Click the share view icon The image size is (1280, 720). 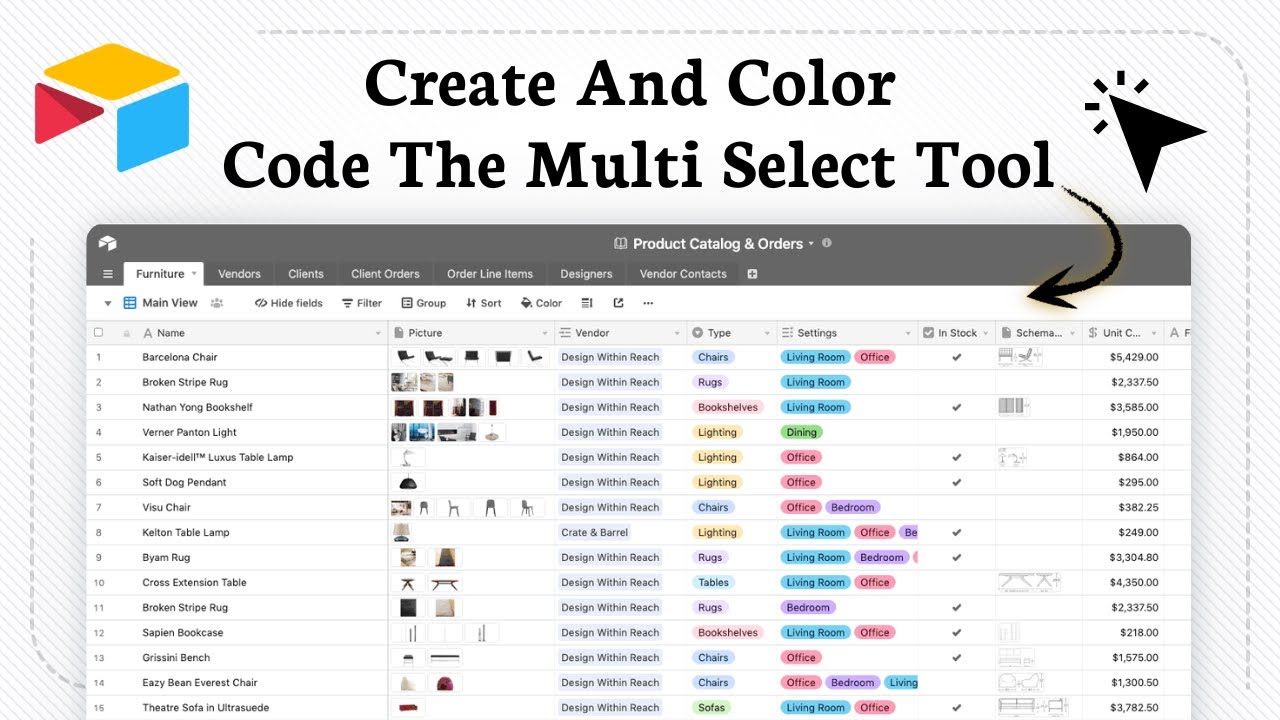[x=618, y=303]
